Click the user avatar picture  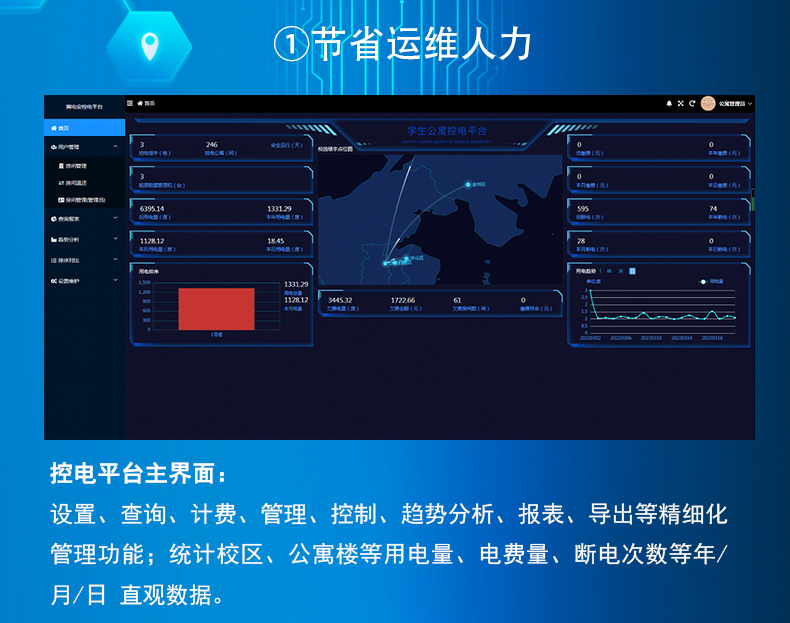tap(708, 103)
